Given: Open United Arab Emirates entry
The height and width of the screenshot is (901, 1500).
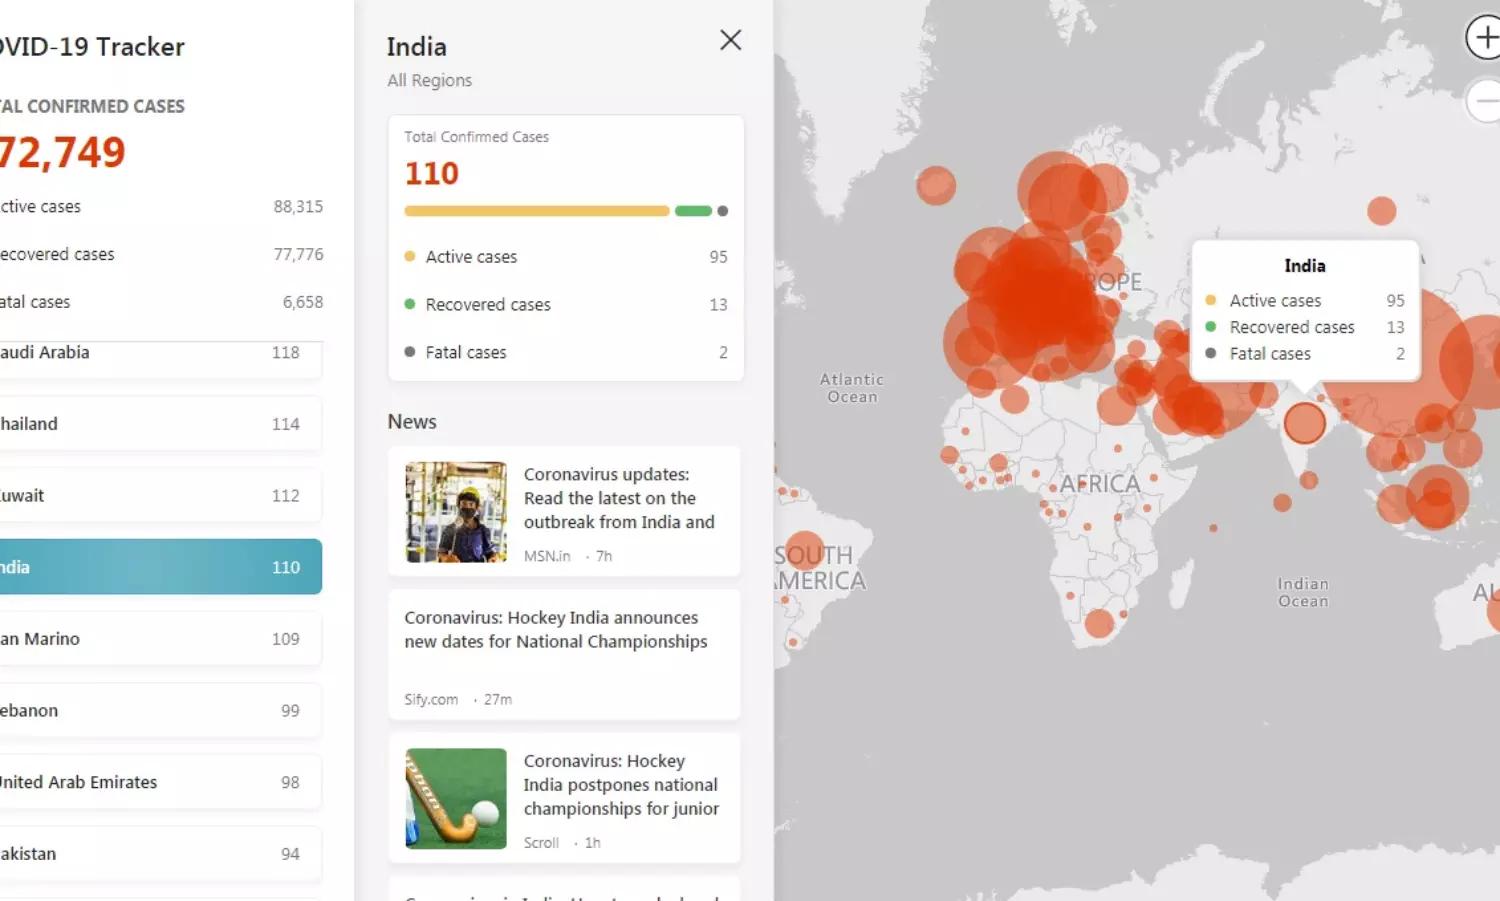Looking at the screenshot, I should (x=160, y=782).
